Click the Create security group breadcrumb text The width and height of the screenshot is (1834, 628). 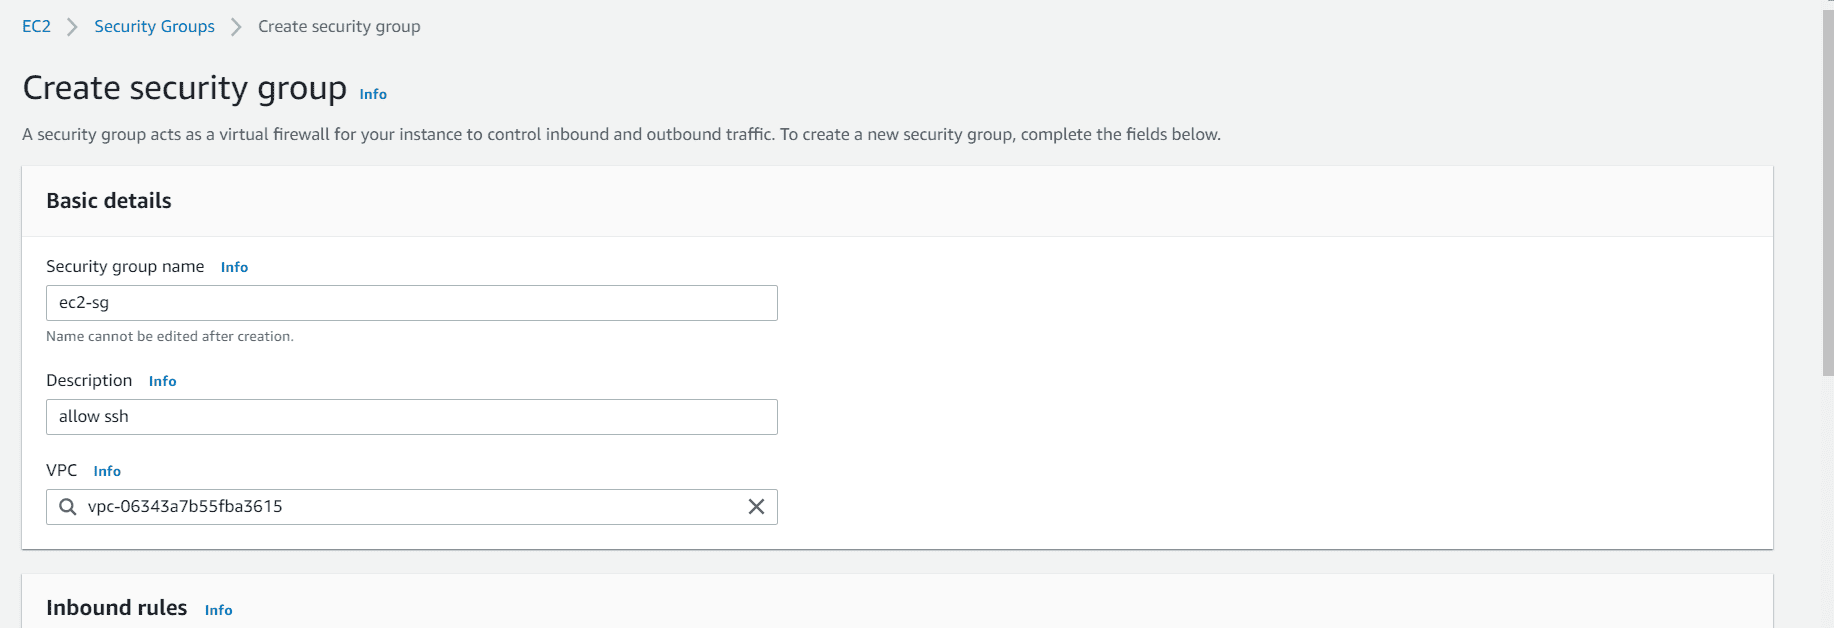point(339,26)
